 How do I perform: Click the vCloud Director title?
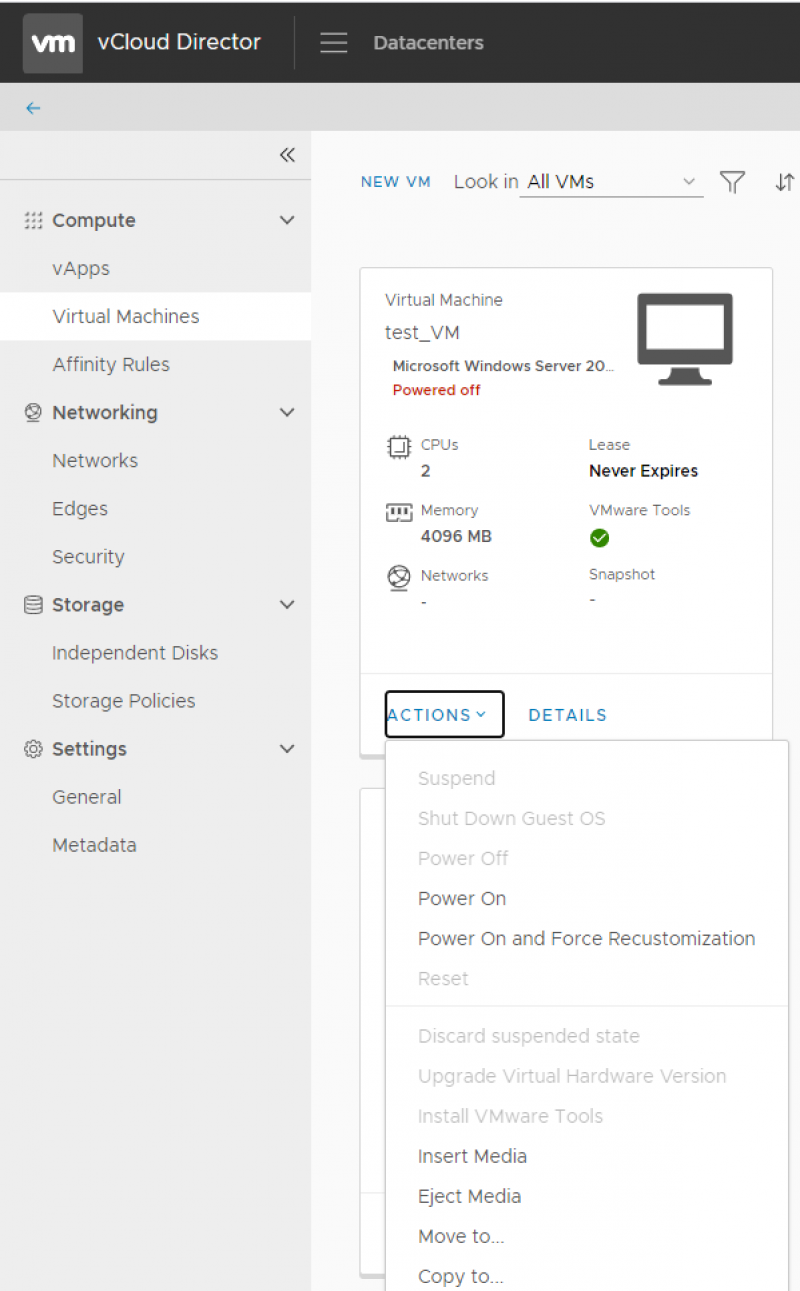[179, 42]
